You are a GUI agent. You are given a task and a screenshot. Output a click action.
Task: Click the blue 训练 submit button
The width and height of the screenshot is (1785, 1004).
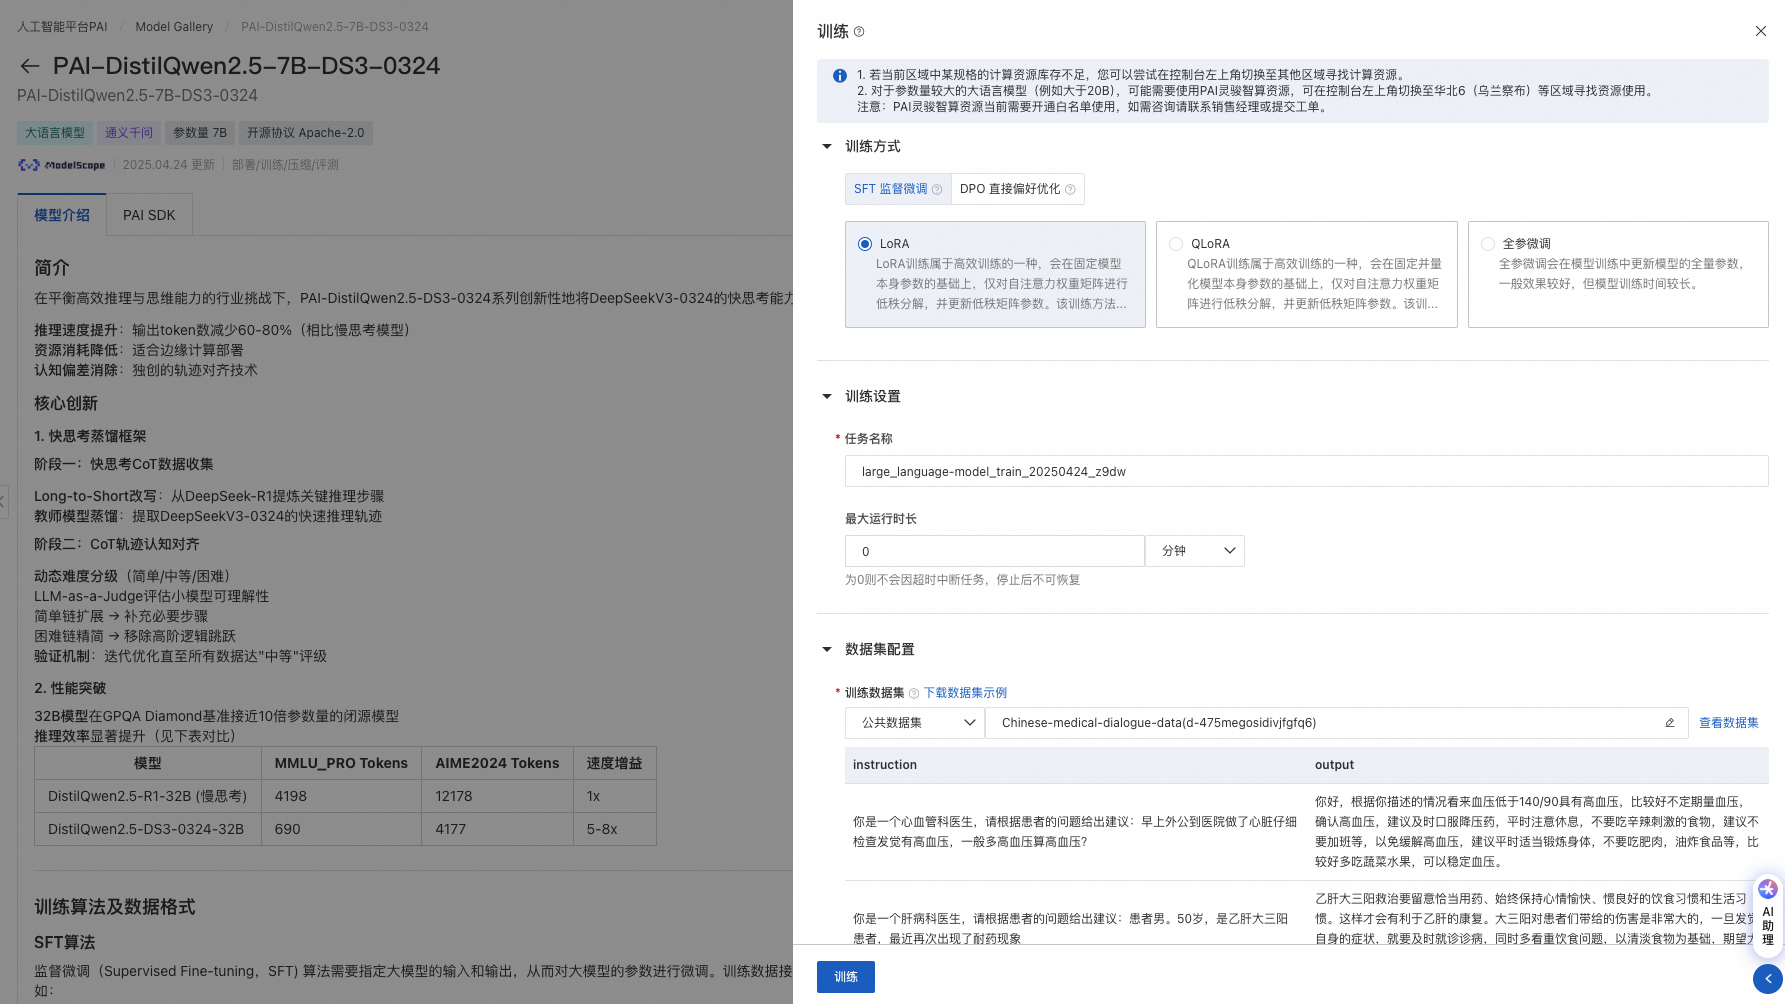coord(846,977)
